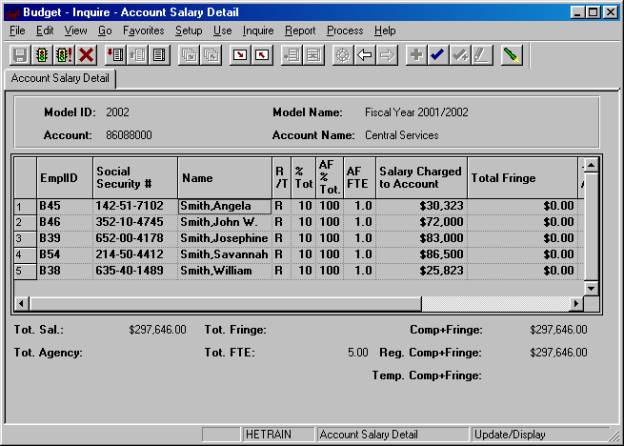Click the red X cancel toolbar icon
The width and height of the screenshot is (624, 446).
(86, 55)
